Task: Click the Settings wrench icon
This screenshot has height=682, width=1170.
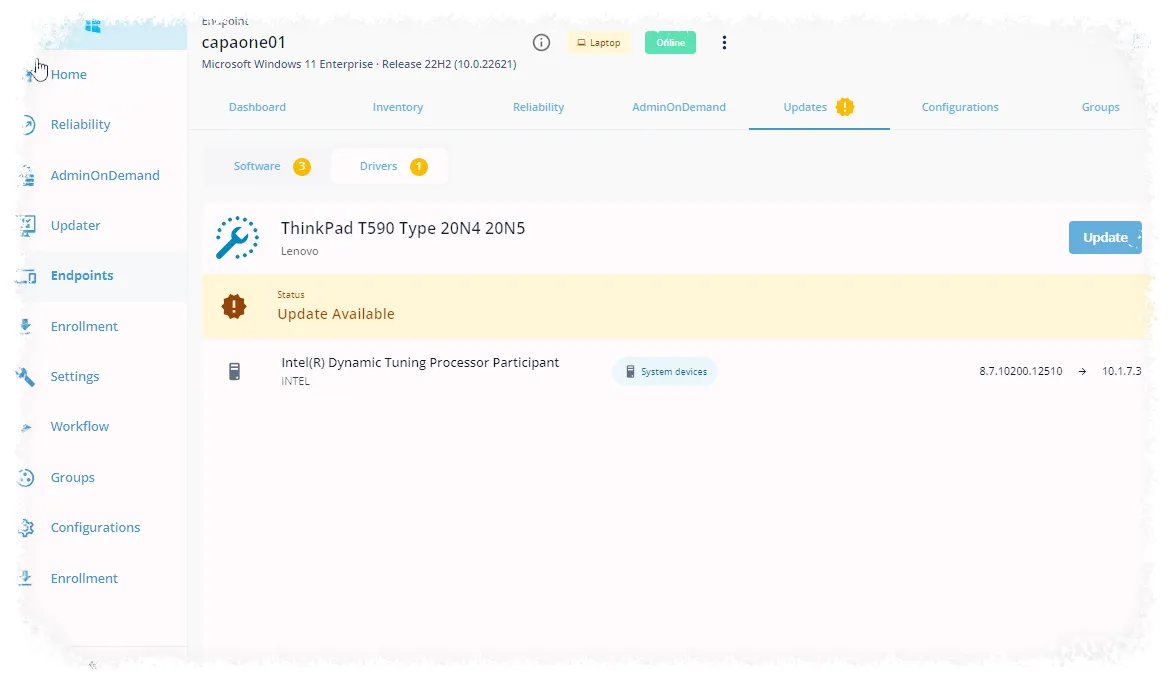Action: [25, 377]
